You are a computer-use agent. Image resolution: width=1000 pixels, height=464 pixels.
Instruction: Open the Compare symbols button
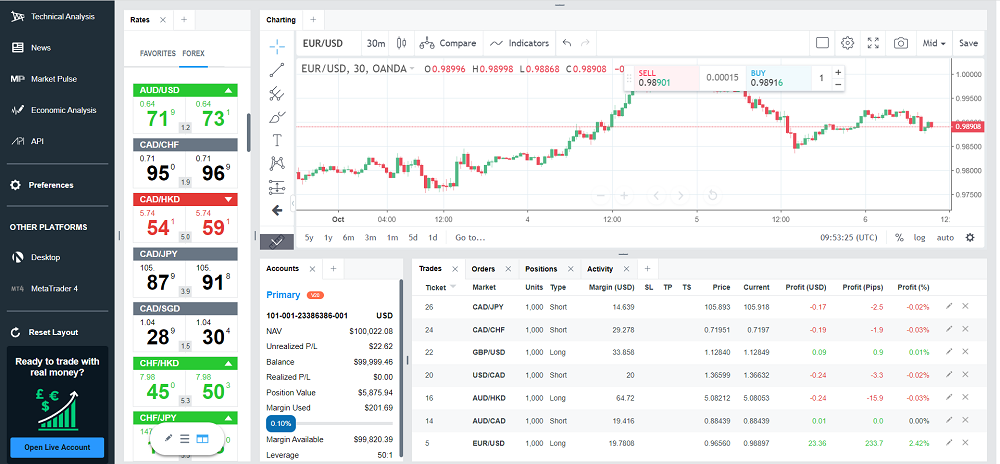tap(448, 43)
